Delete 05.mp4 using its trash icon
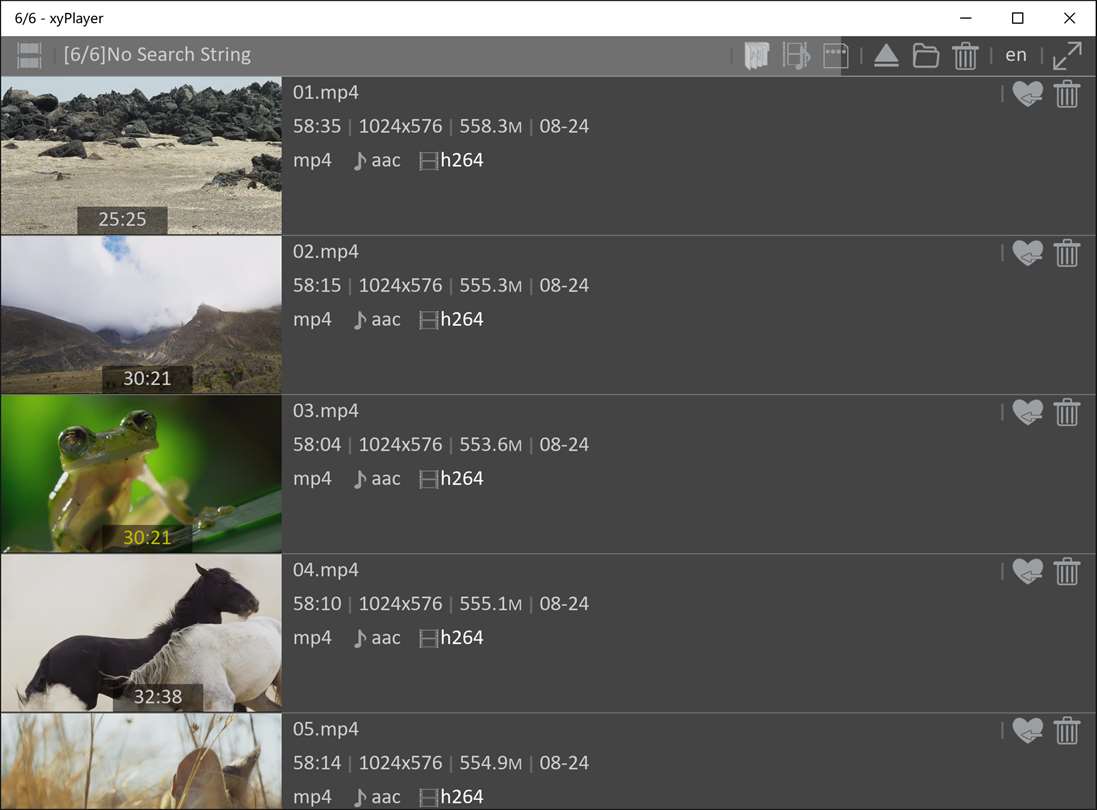This screenshot has width=1097, height=810. tap(1067, 730)
